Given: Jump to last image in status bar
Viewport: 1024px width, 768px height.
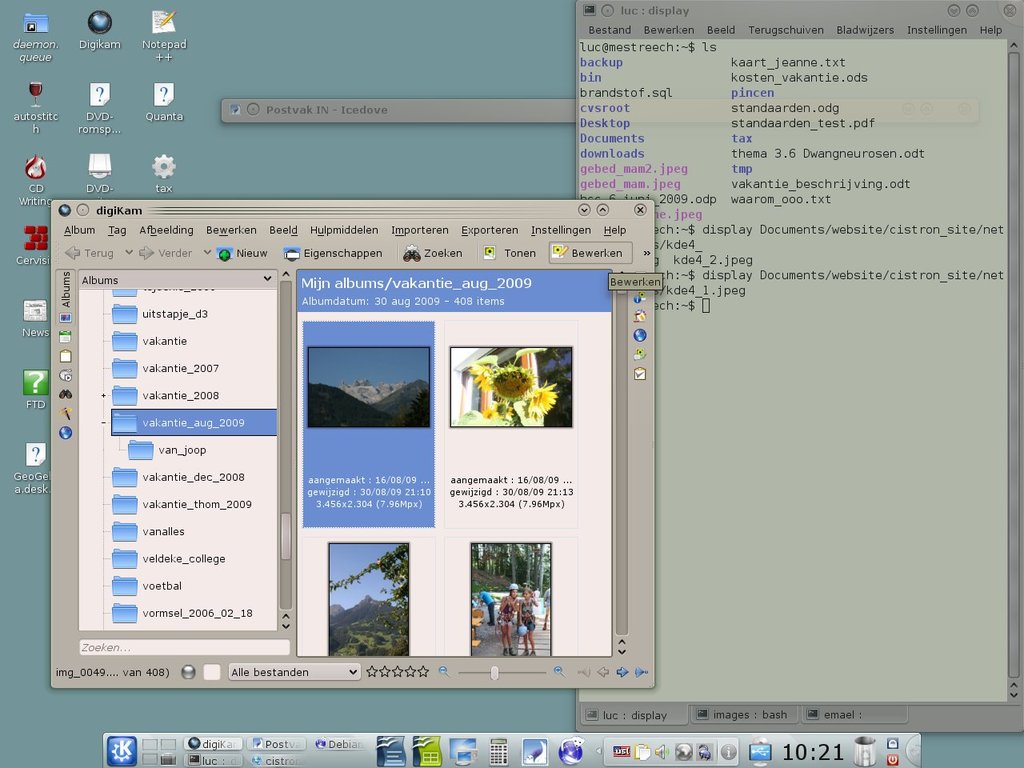Looking at the screenshot, I should click(x=641, y=672).
